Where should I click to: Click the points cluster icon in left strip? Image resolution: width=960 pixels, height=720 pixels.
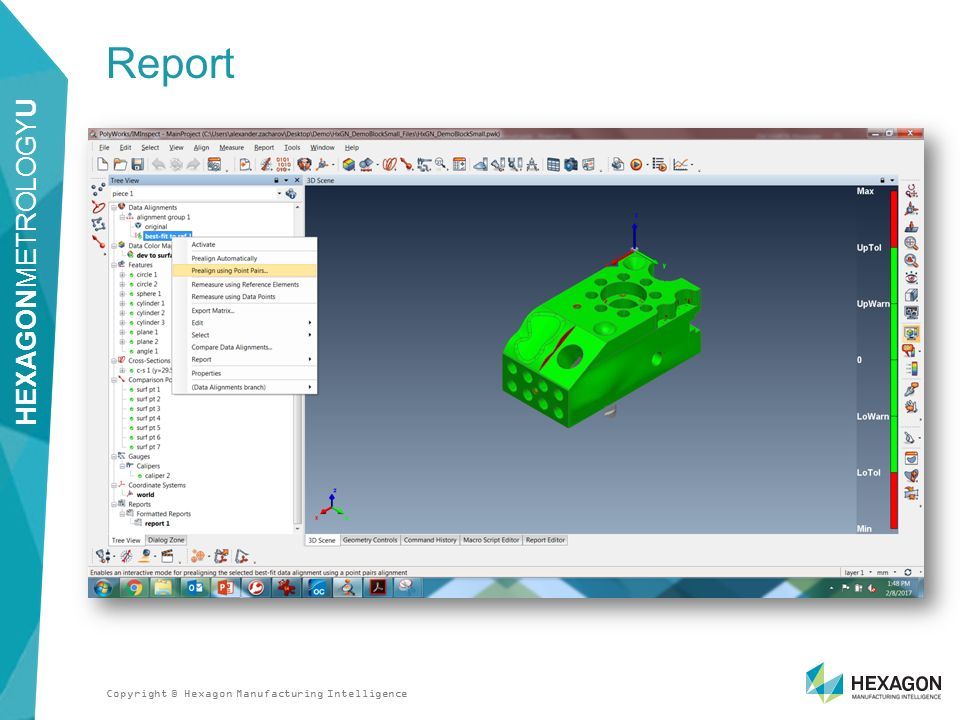click(98, 190)
